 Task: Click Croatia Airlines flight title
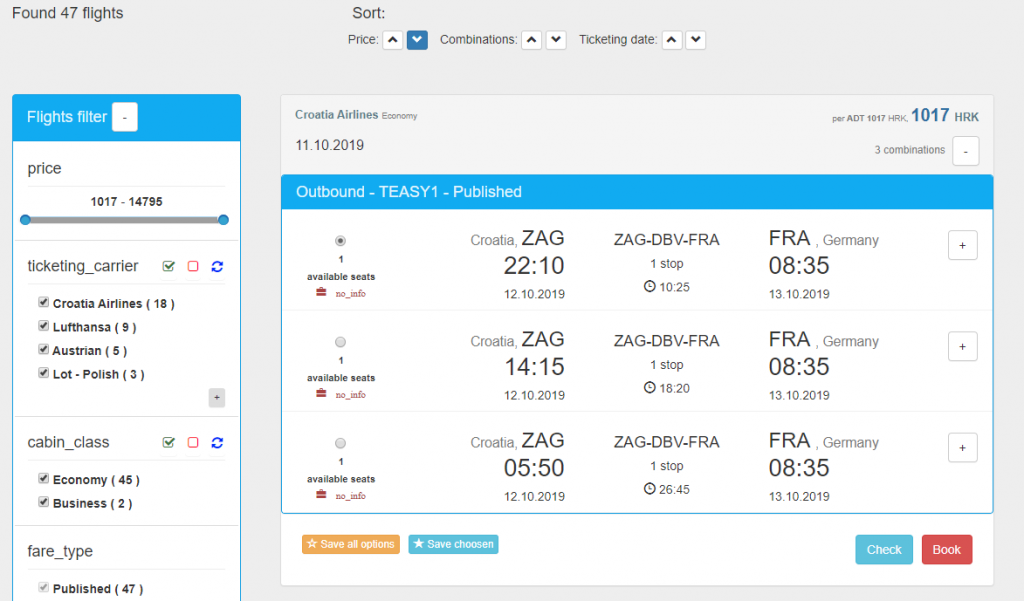click(336, 114)
